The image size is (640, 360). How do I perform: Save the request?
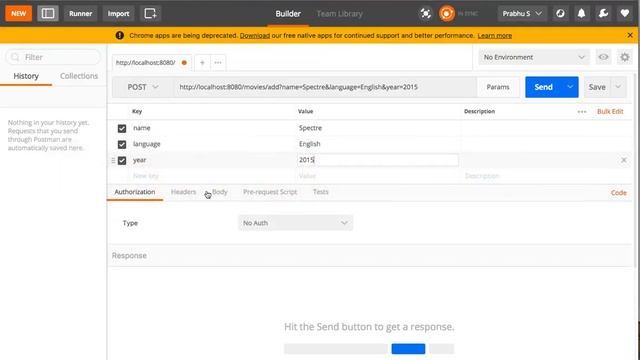pyautogui.click(x=597, y=87)
